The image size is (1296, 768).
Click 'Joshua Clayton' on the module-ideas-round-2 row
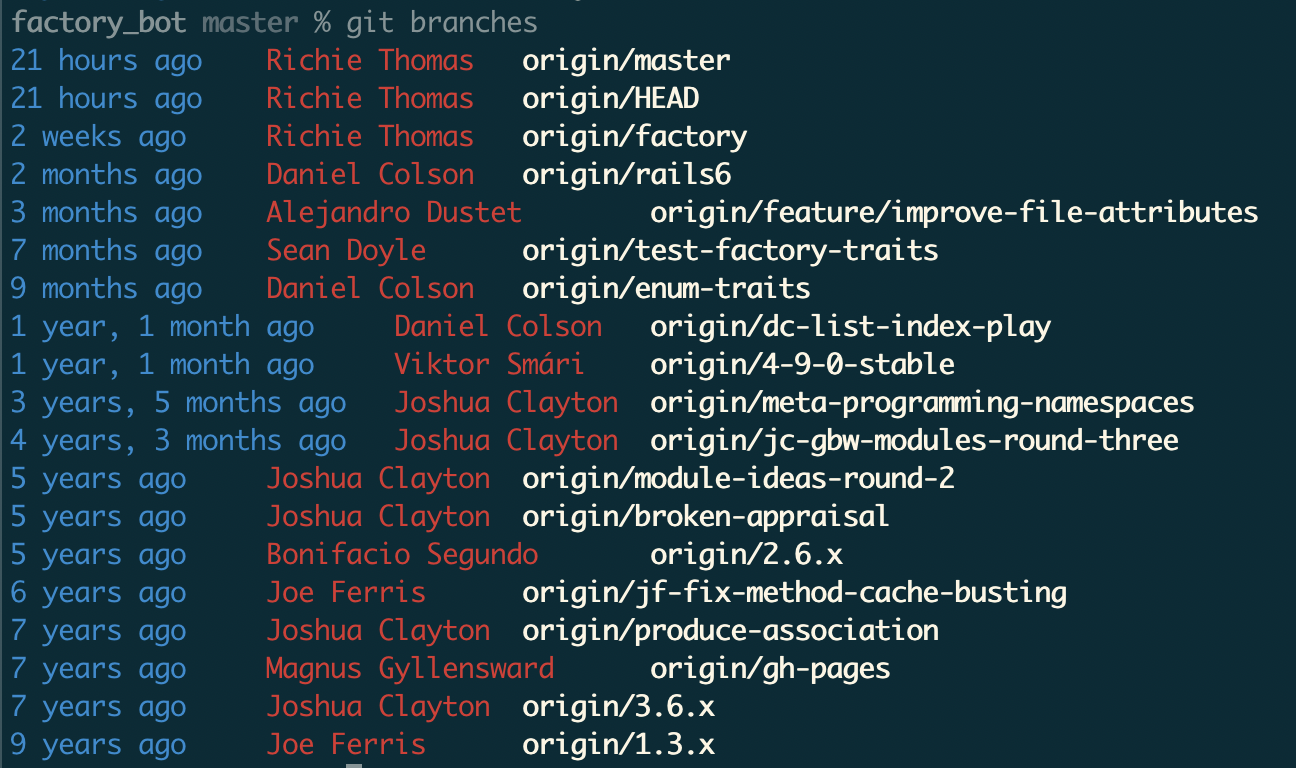378,479
